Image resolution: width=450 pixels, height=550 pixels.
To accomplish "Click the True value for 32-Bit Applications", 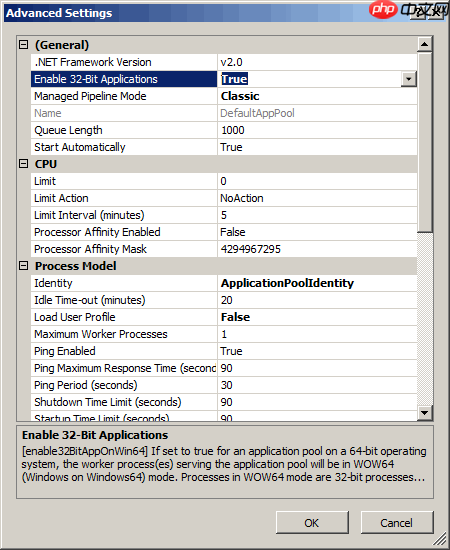I will coord(234,79).
